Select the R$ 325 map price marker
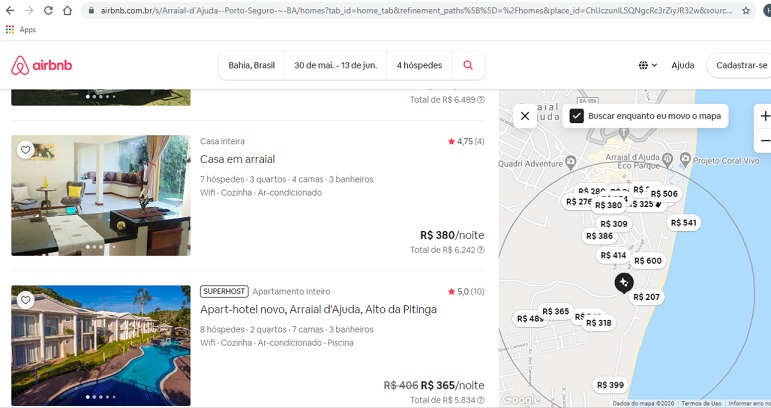This screenshot has width=771, height=408. coord(643,204)
